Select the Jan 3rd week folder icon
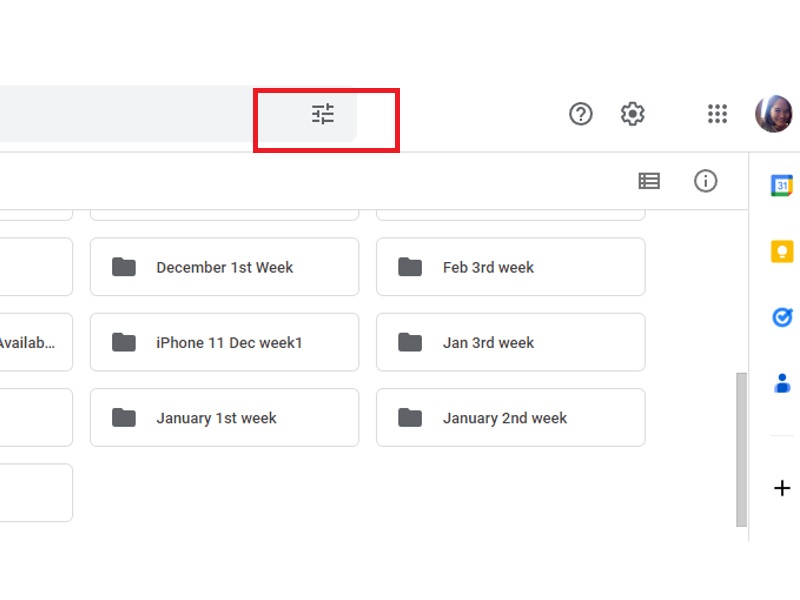Viewport: 800px width, 600px height. coord(410,342)
